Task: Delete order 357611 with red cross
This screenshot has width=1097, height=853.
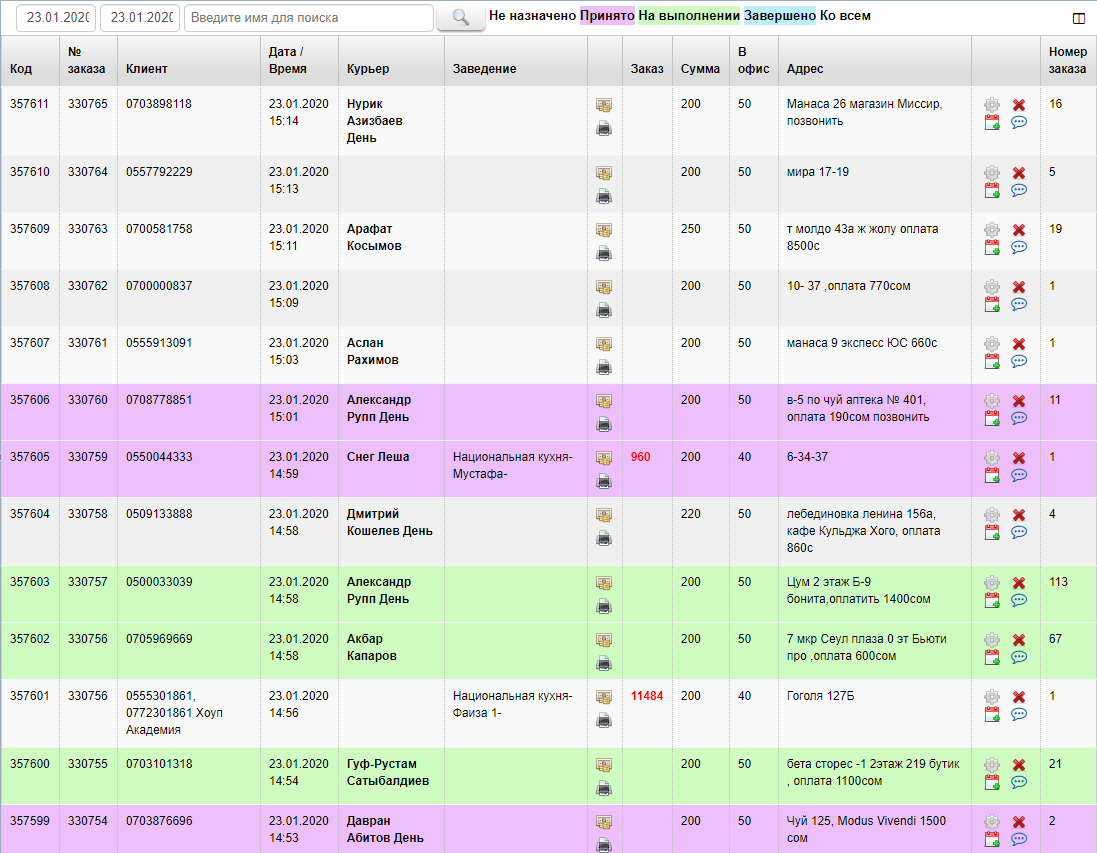Action: click(x=1019, y=105)
